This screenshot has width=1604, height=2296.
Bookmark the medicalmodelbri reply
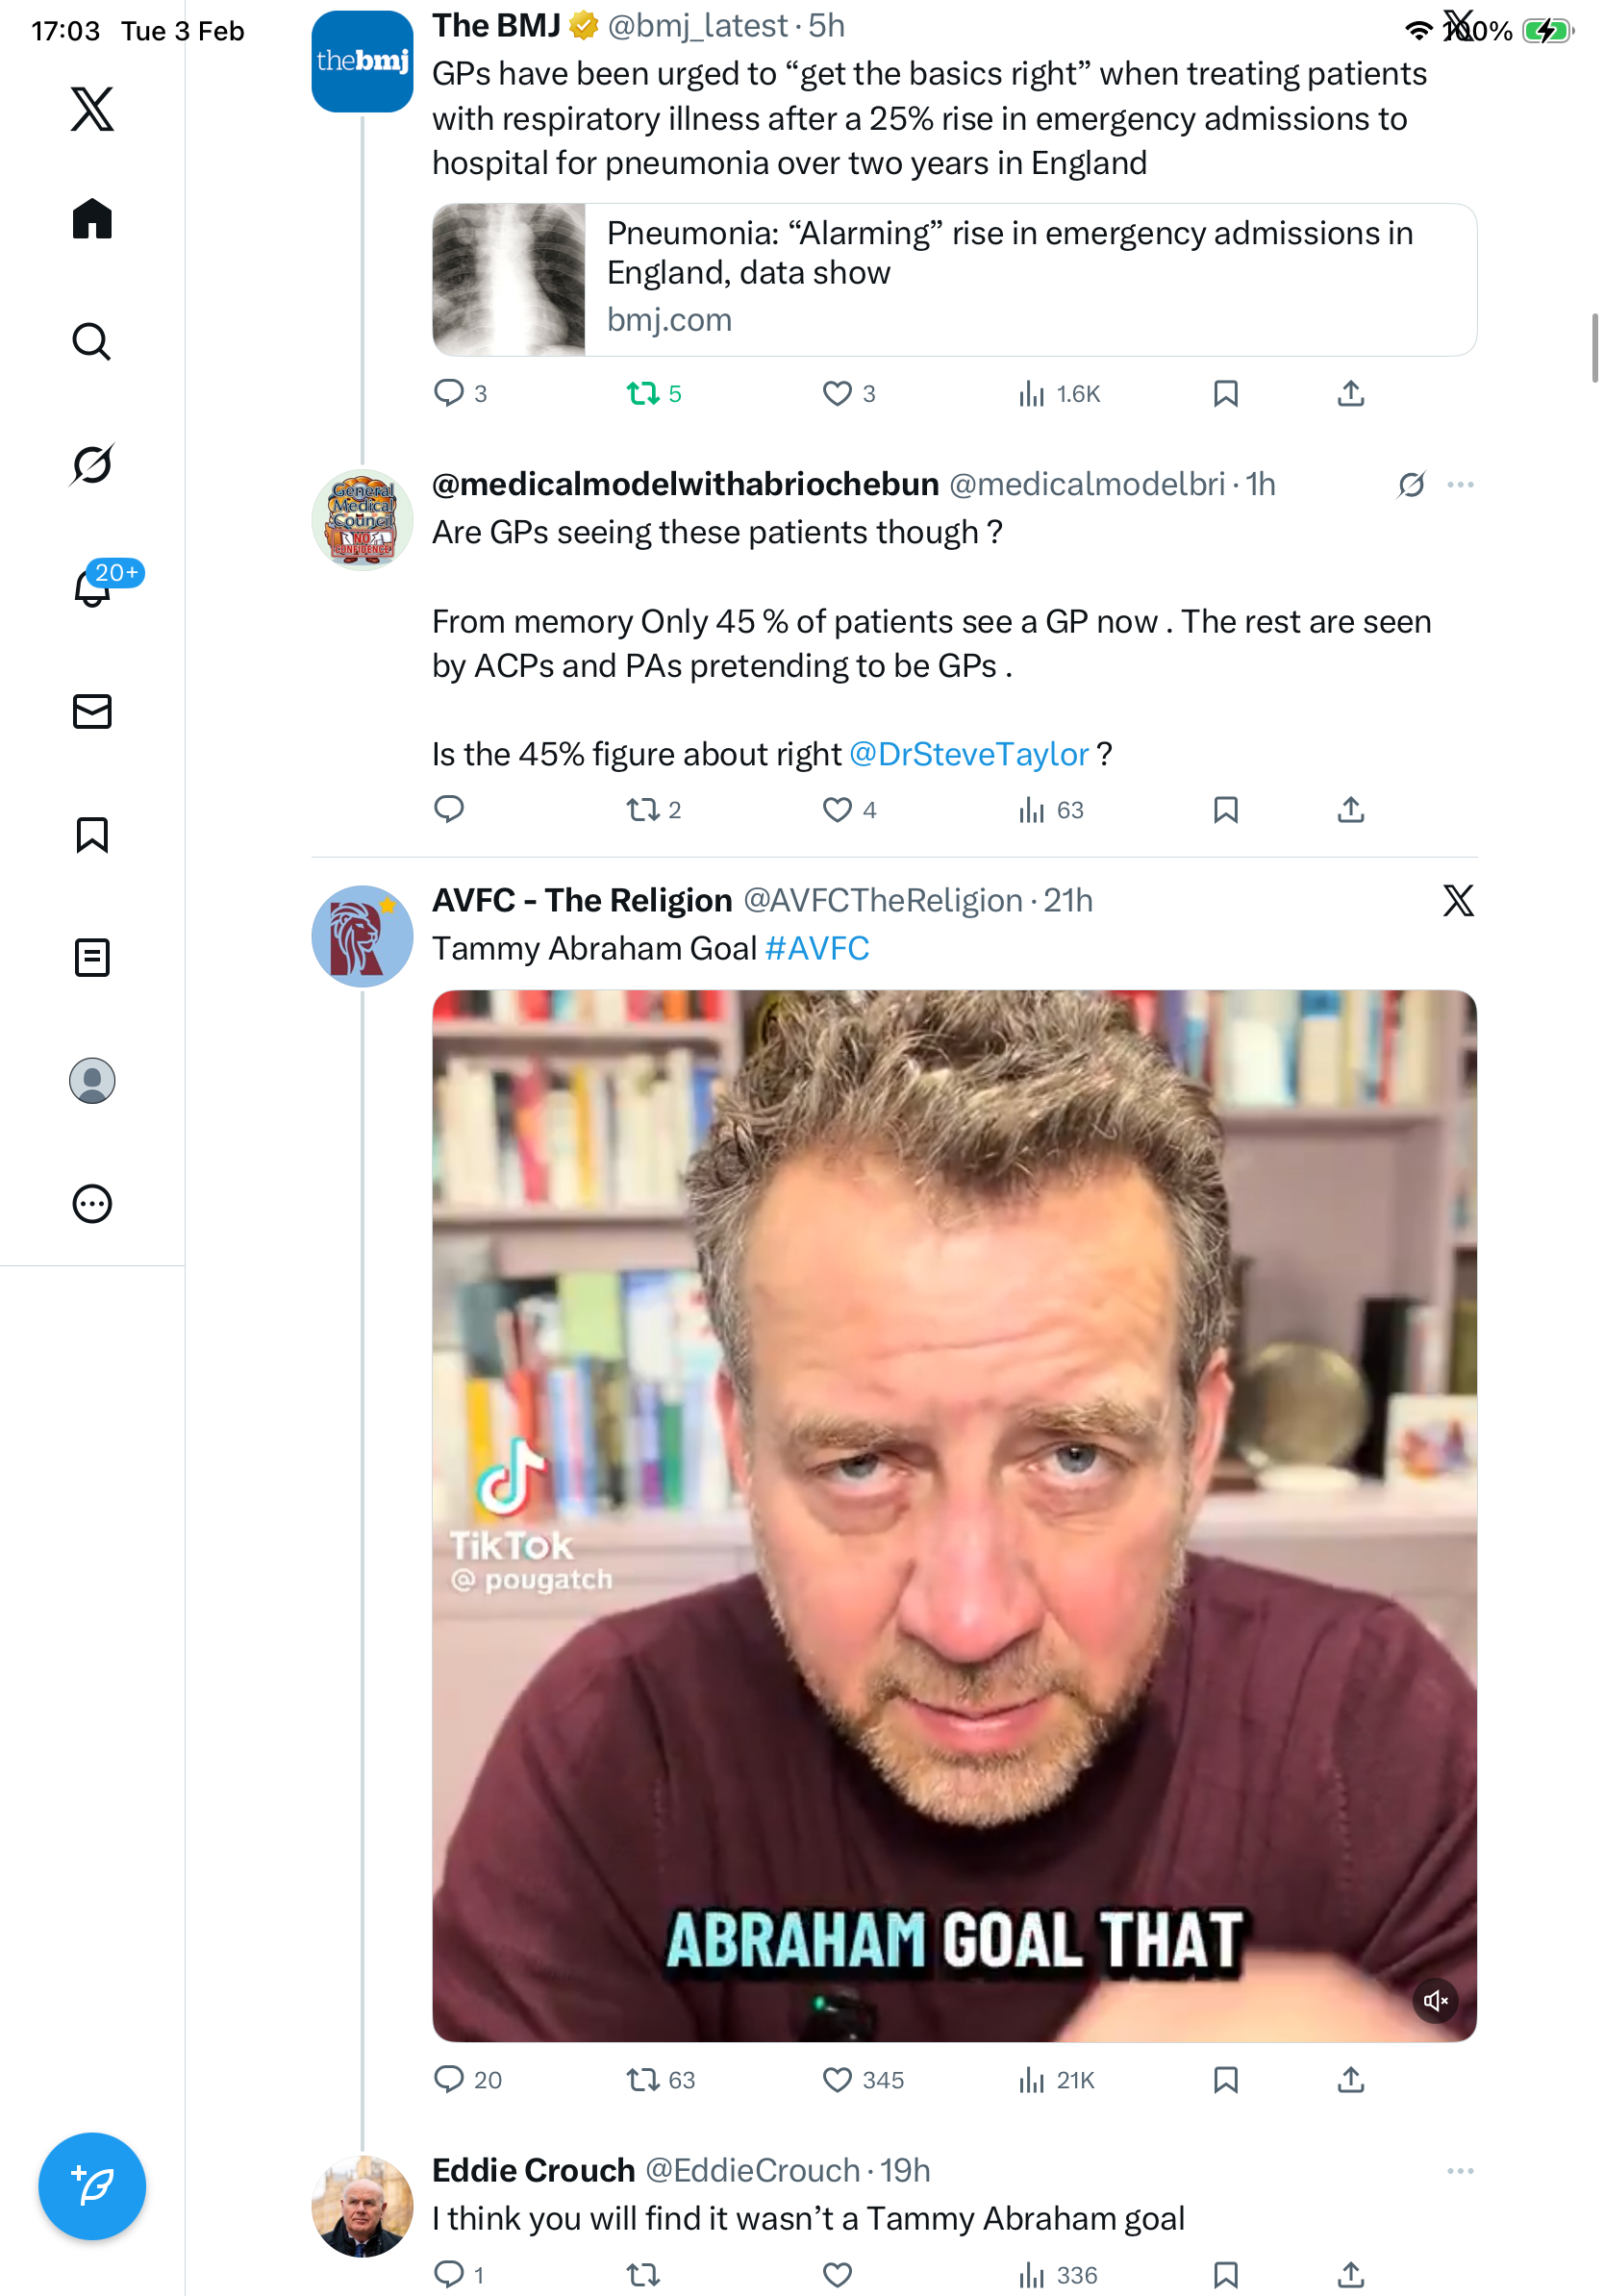pyautogui.click(x=1225, y=810)
